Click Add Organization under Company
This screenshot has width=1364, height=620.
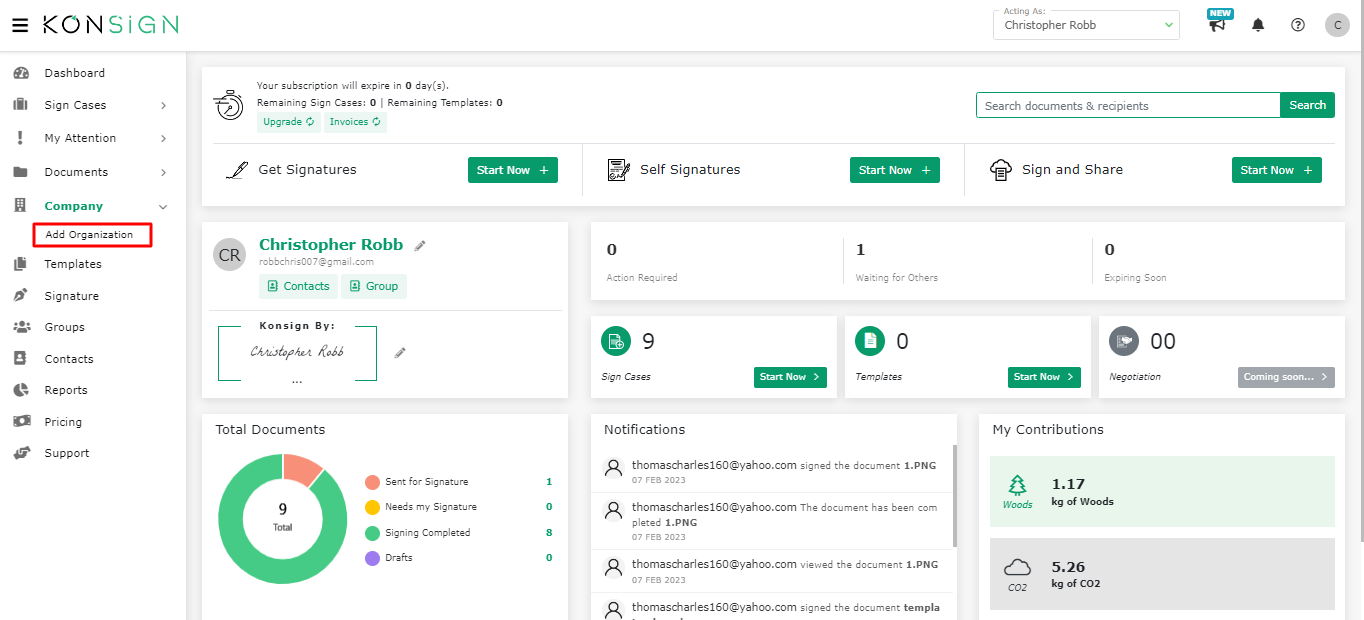pyautogui.click(x=91, y=234)
